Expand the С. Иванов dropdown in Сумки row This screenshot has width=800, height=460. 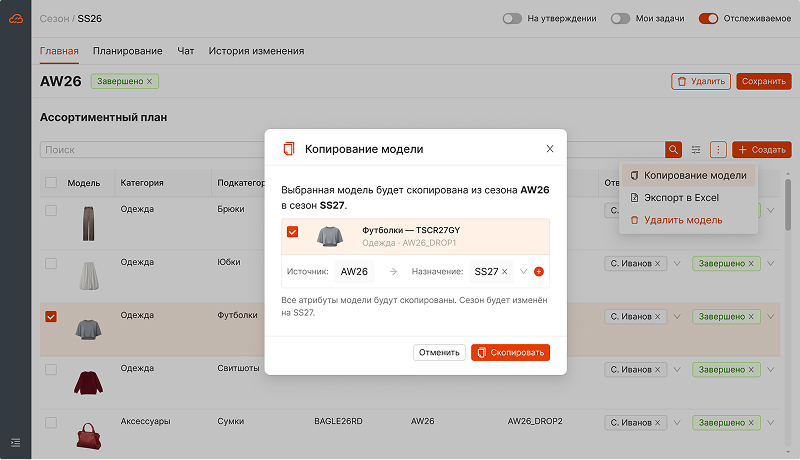(x=677, y=422)
